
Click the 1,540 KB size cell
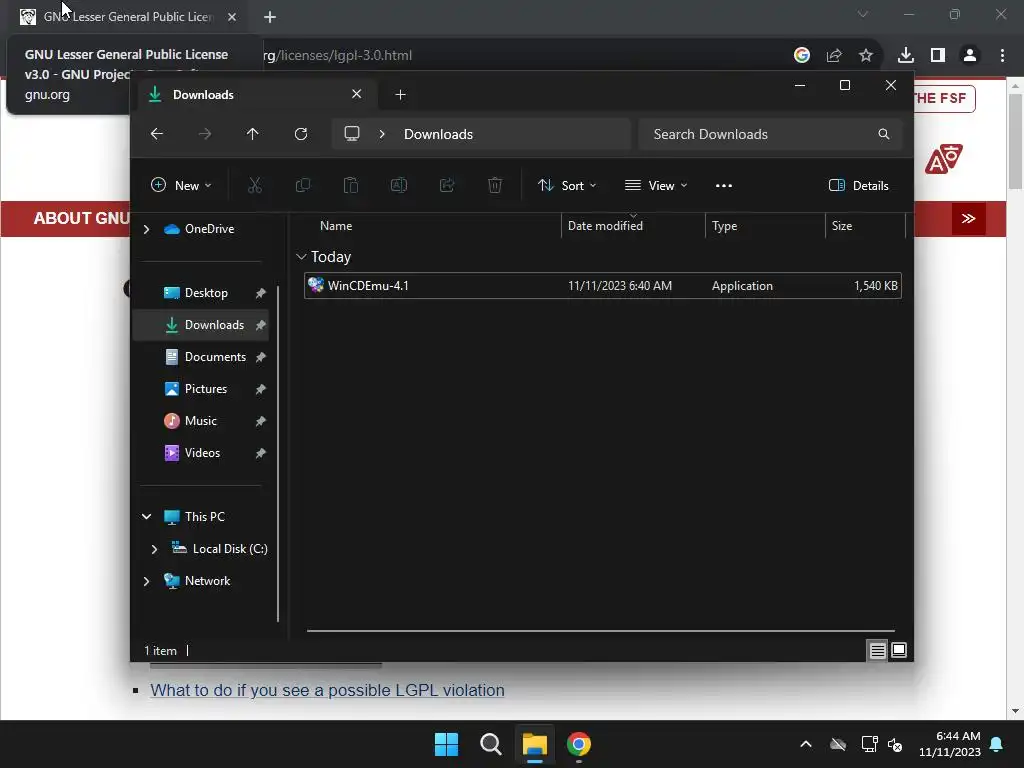(x=876, y=286)
